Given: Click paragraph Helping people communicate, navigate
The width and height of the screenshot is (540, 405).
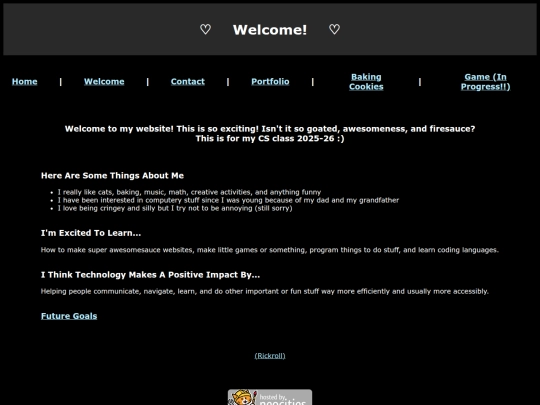Looking at the screenshot, I should 264,292.
